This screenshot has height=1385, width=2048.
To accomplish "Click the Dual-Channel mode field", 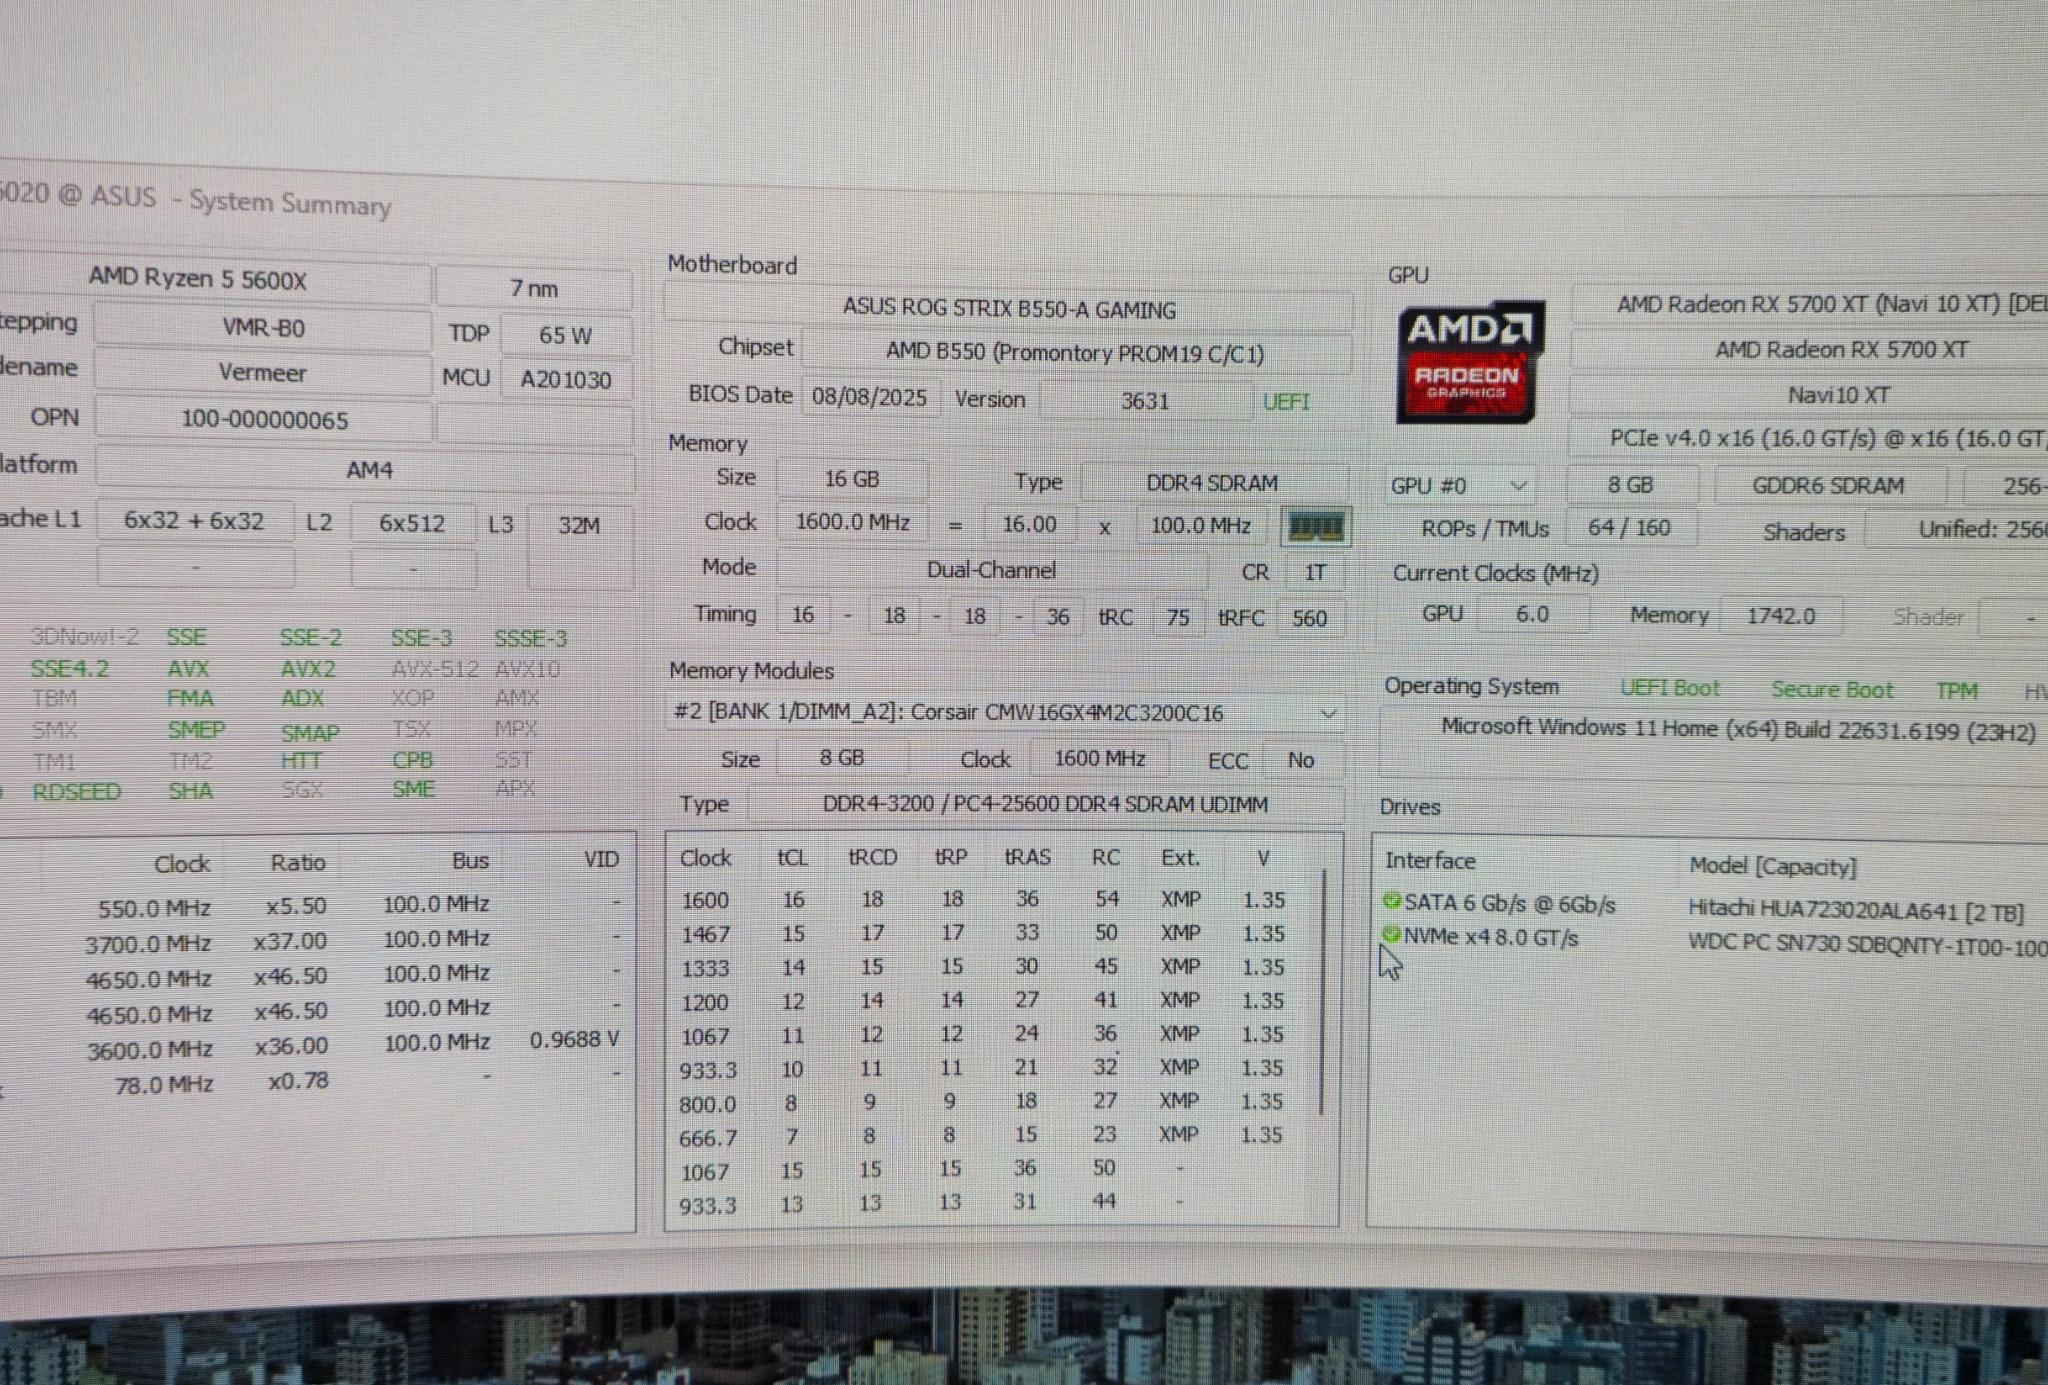I will pyautogui.click(x=991, y=570).
